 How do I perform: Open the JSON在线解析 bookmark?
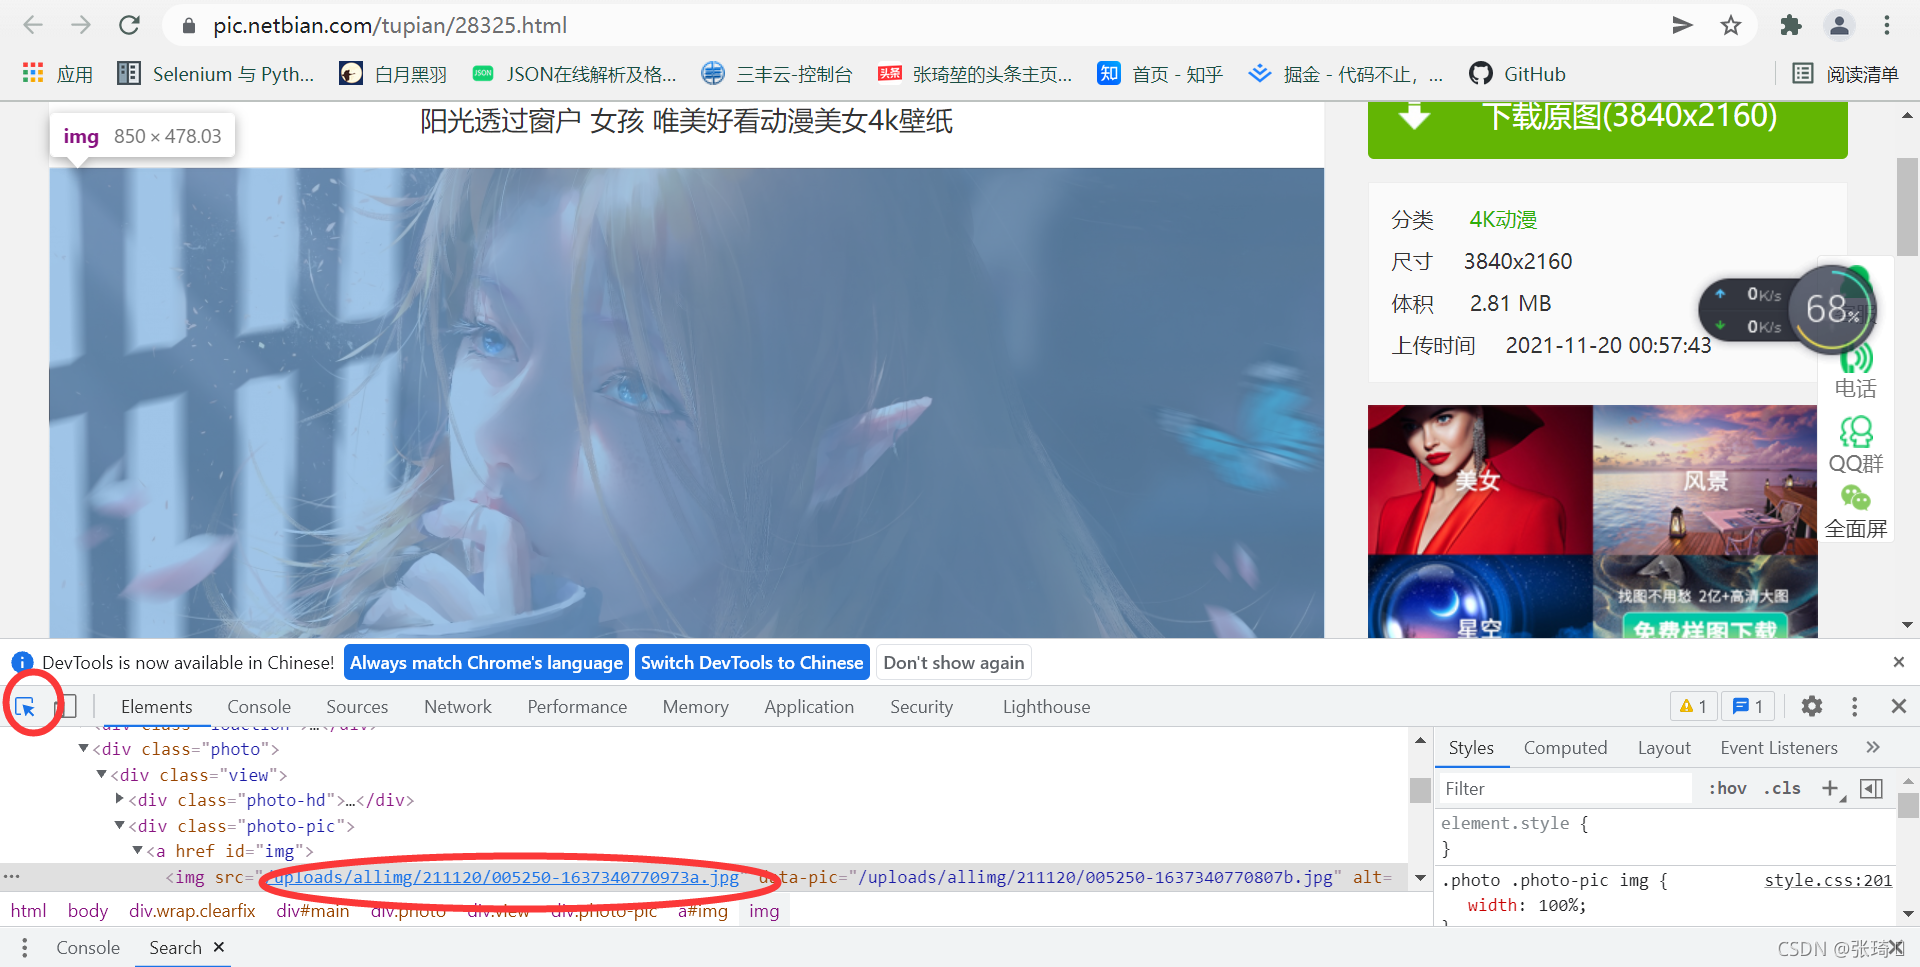[574, 74]
